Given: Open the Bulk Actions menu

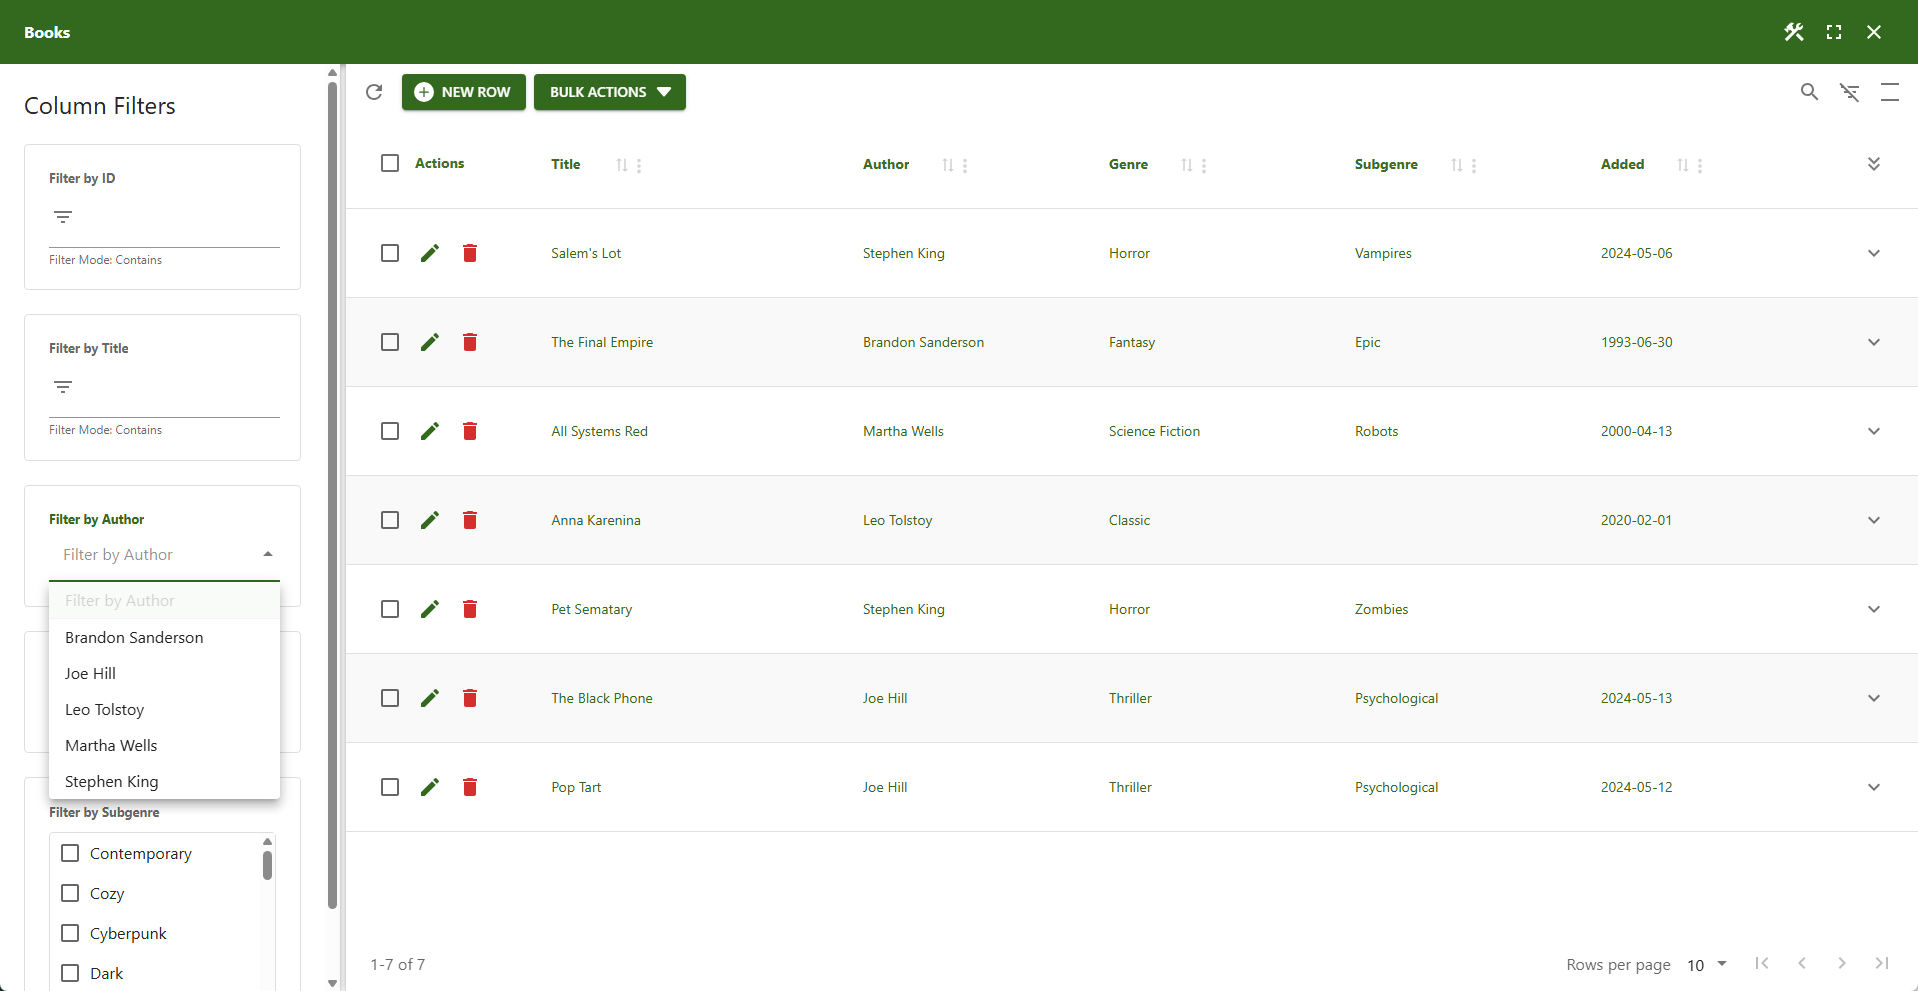Looking at the screenshot, I should point(609,92).
